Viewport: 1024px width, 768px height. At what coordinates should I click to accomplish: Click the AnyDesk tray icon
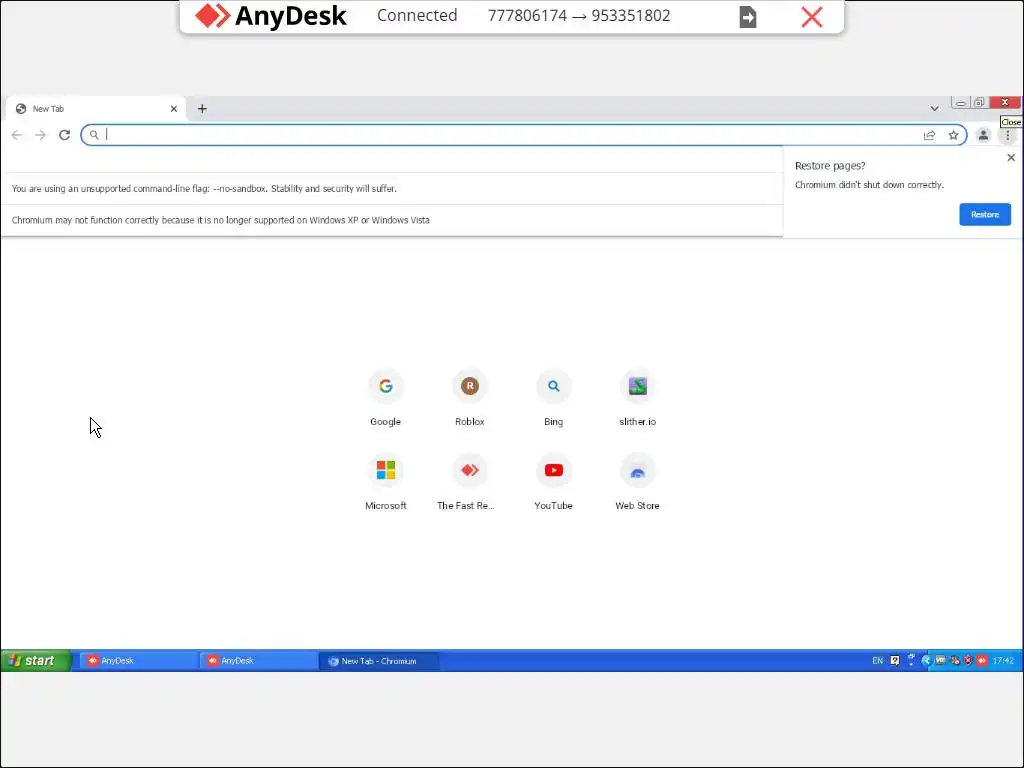[x=982, y=660]
